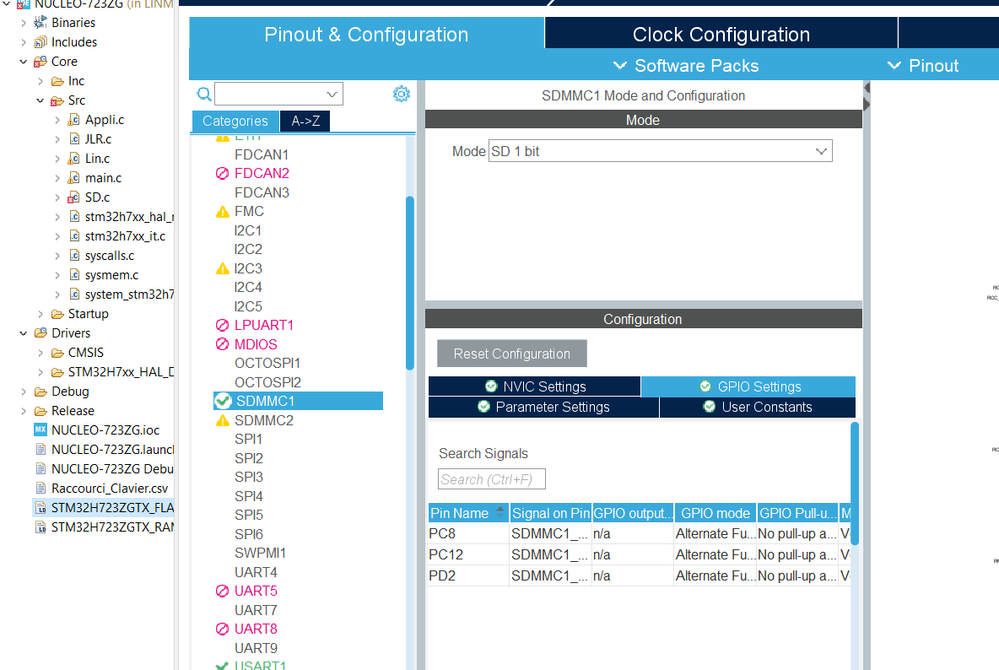The image size is (999, 670).
Task: Click the Drivers folder icon
Action: click(41, 333)
